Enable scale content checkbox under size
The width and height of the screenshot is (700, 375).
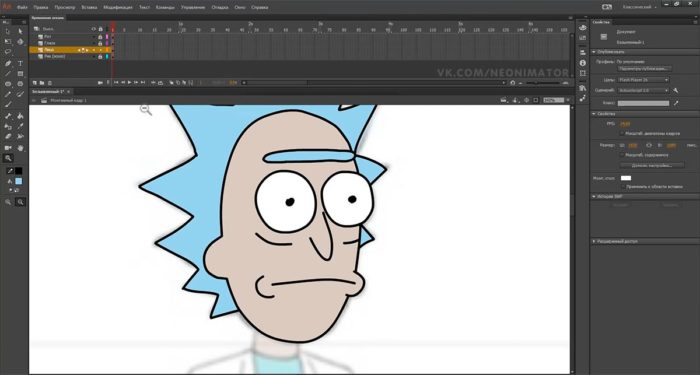[622, 155]
